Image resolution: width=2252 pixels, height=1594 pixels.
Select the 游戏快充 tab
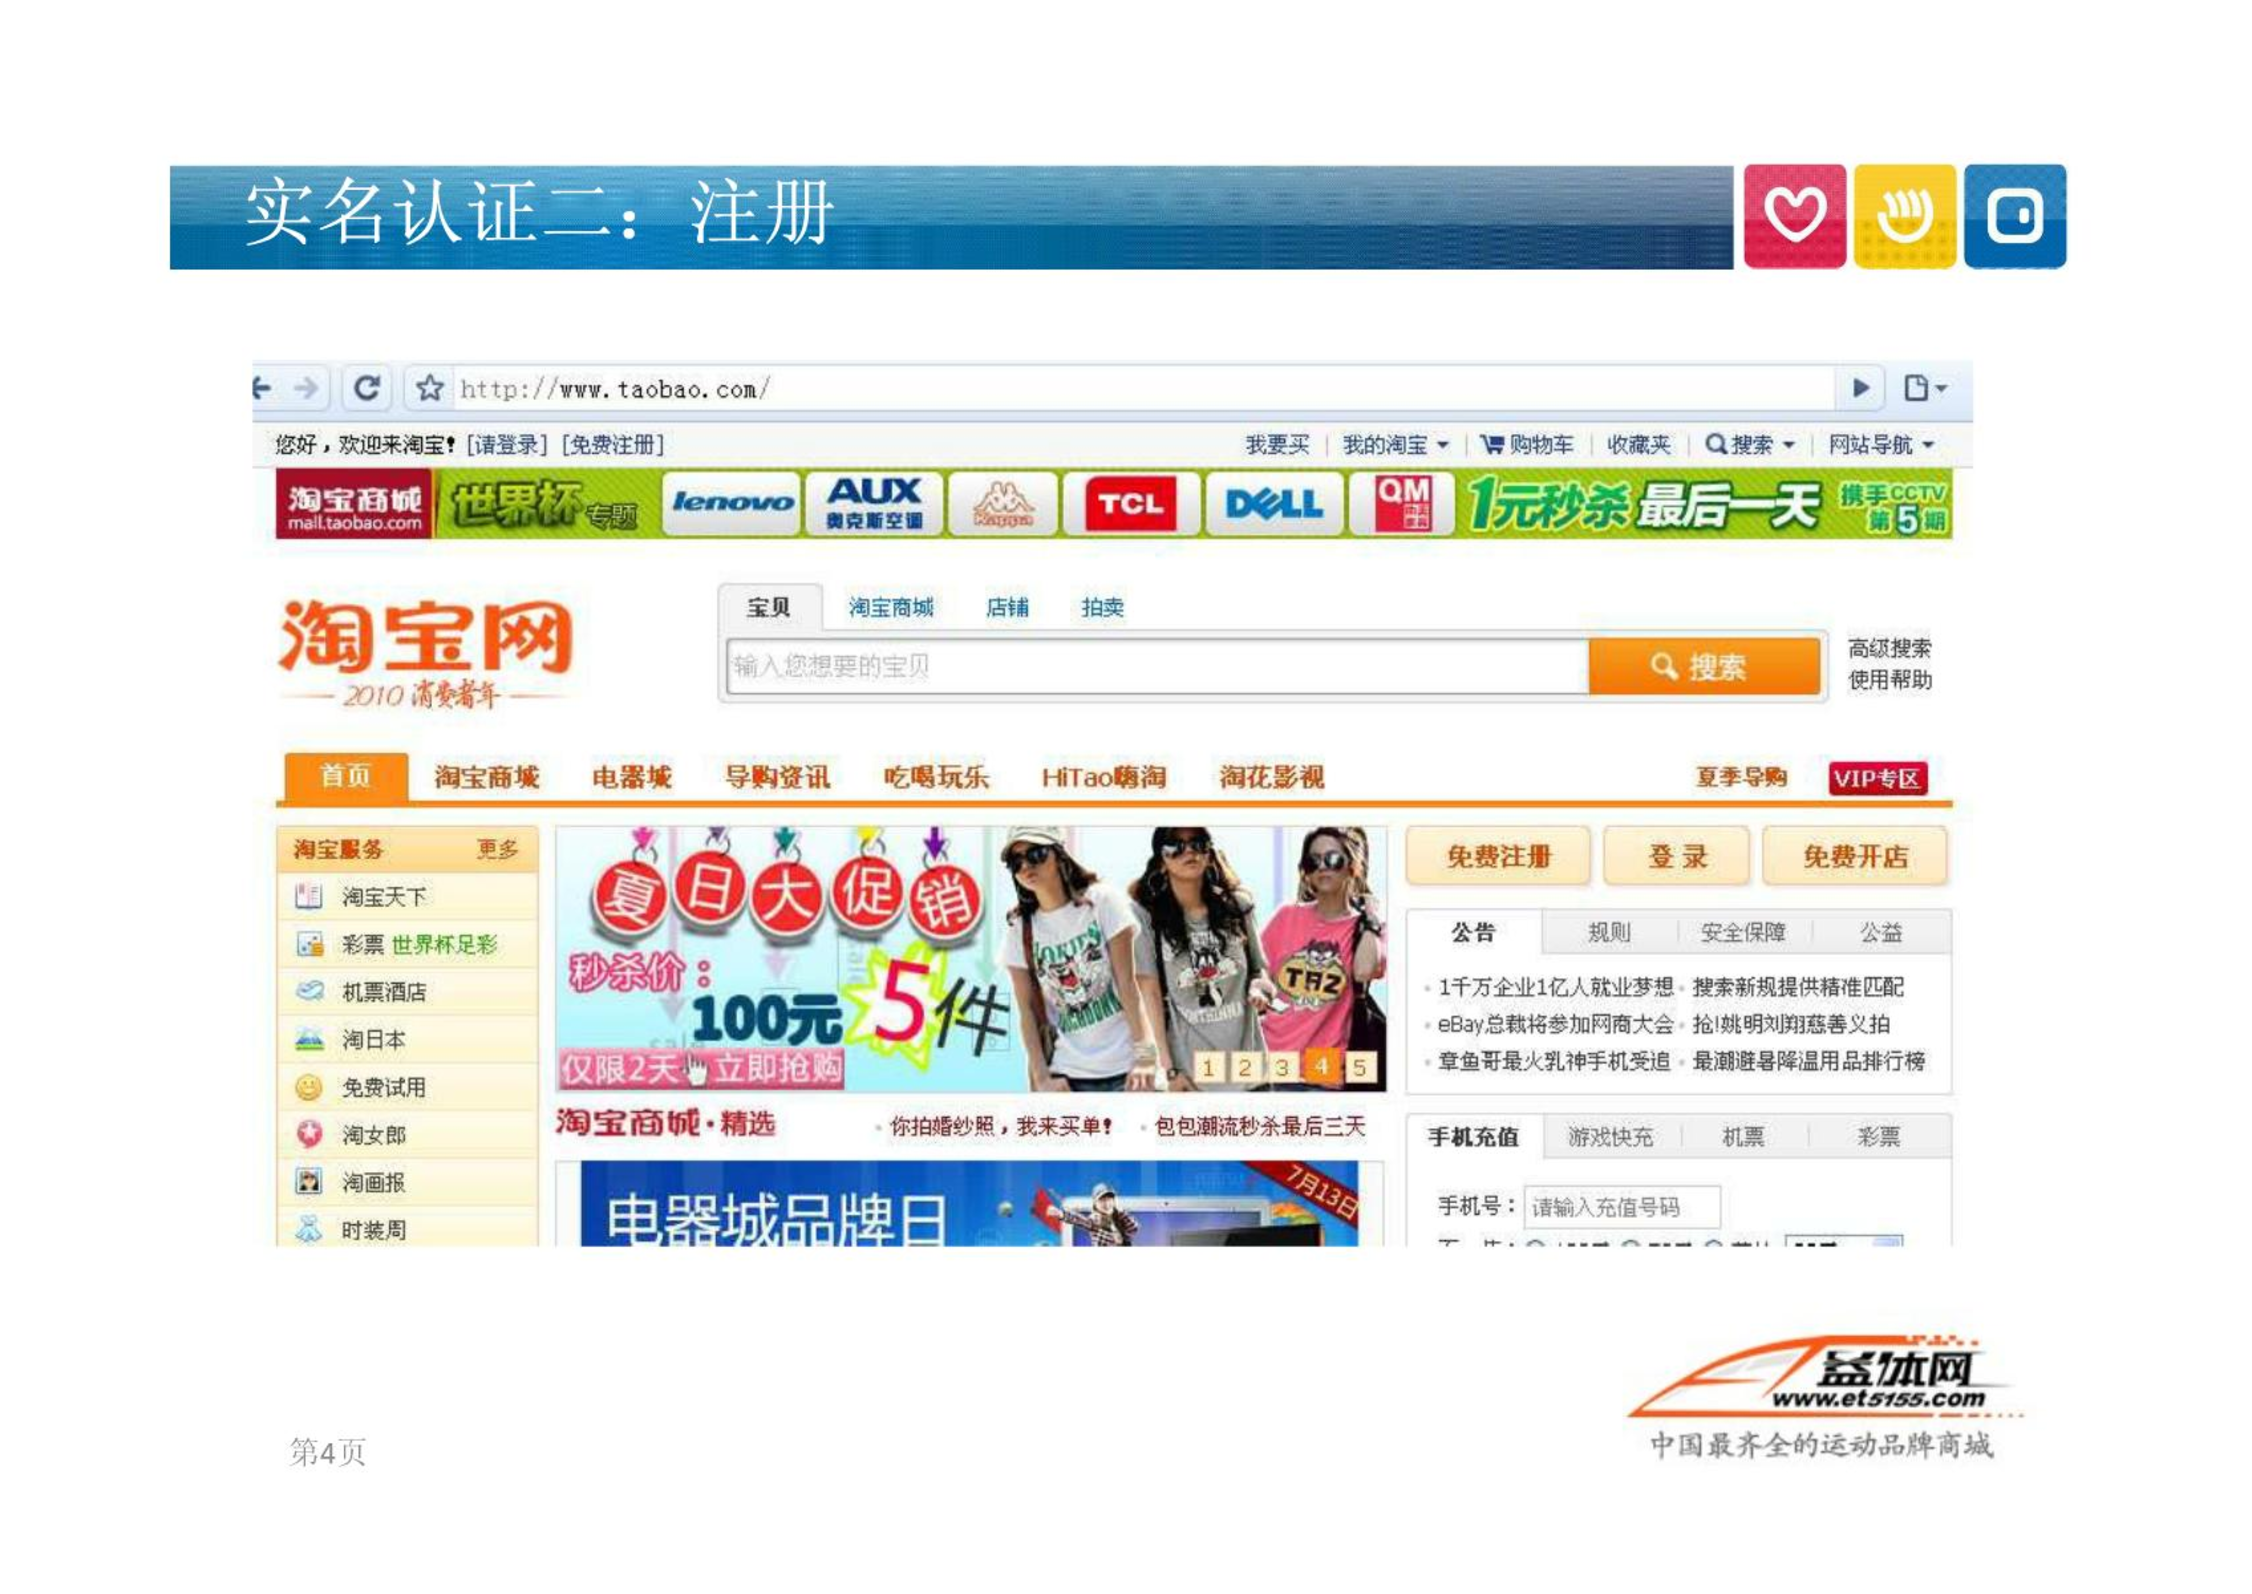[1610, 1138]
